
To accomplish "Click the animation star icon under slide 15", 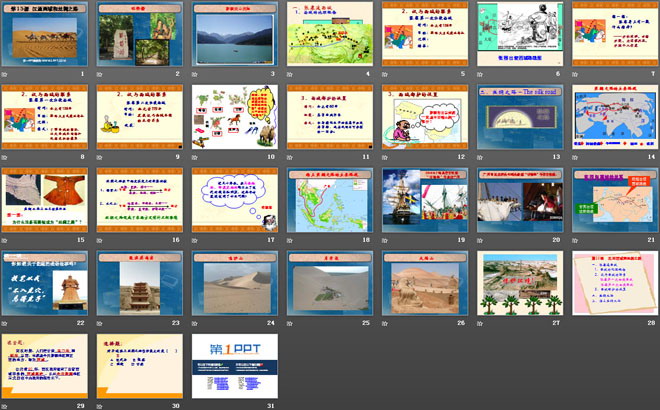I will coord(6,241).
